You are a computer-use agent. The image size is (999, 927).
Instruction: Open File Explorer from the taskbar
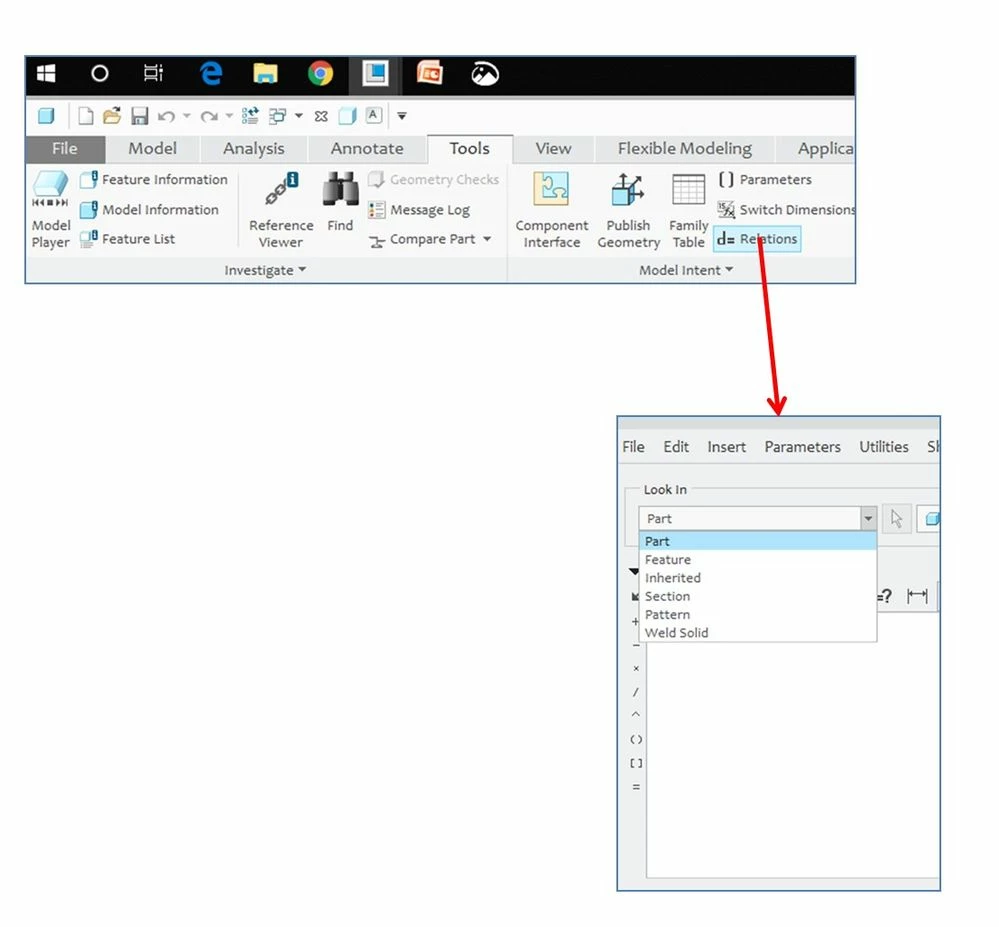tap(265, 74)
